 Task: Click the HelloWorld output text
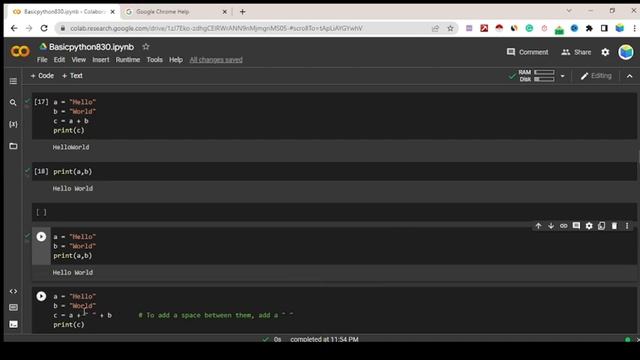71,147
